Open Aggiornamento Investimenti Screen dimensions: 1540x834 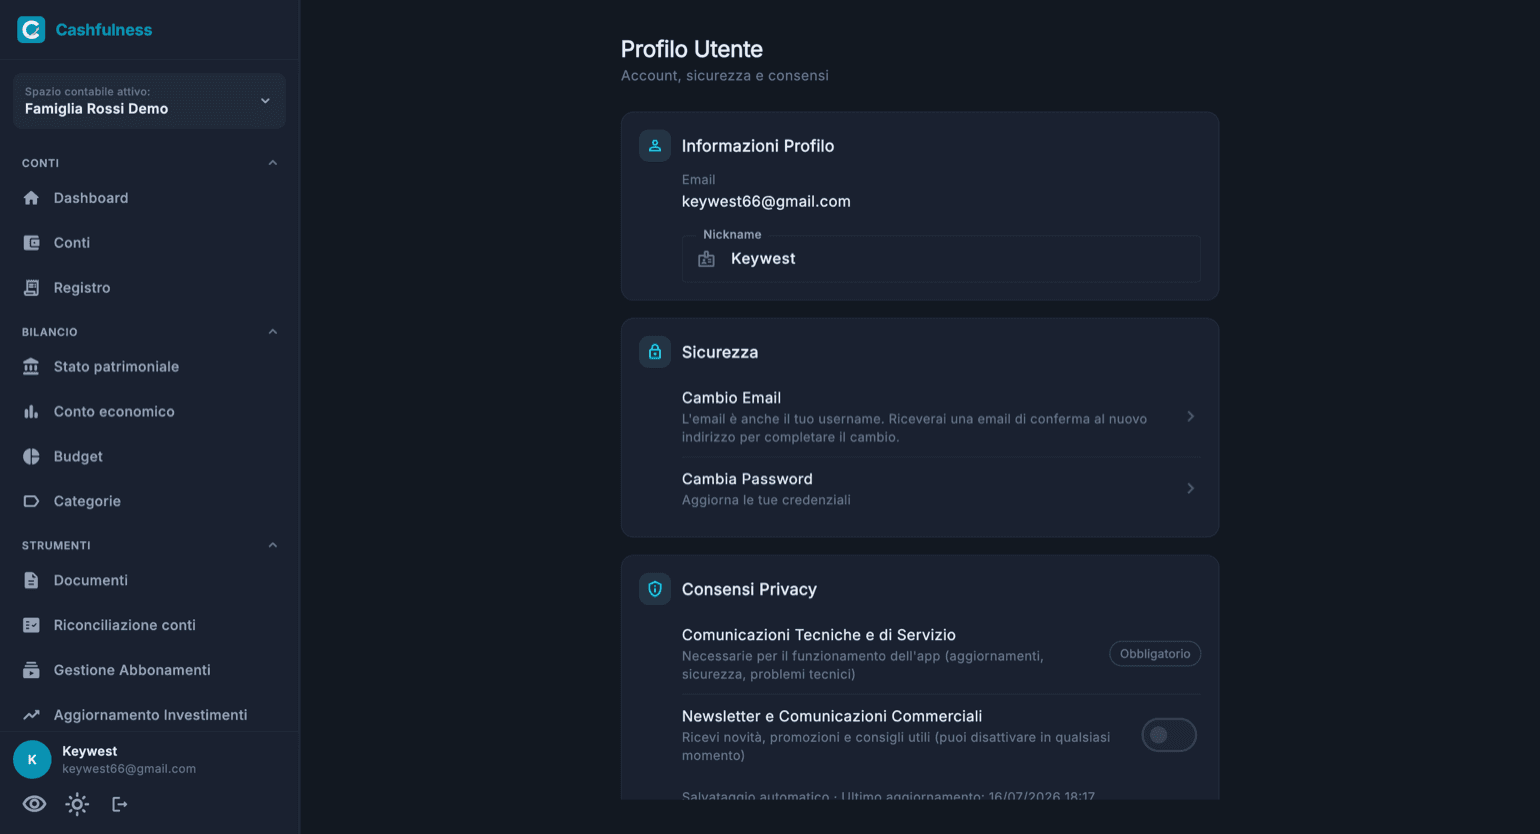[x=149, y=716]
